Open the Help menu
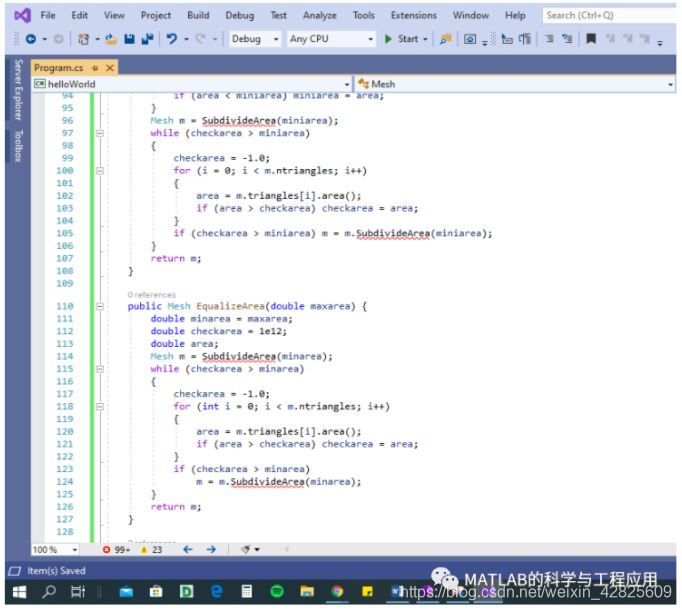 click(515, 16)
